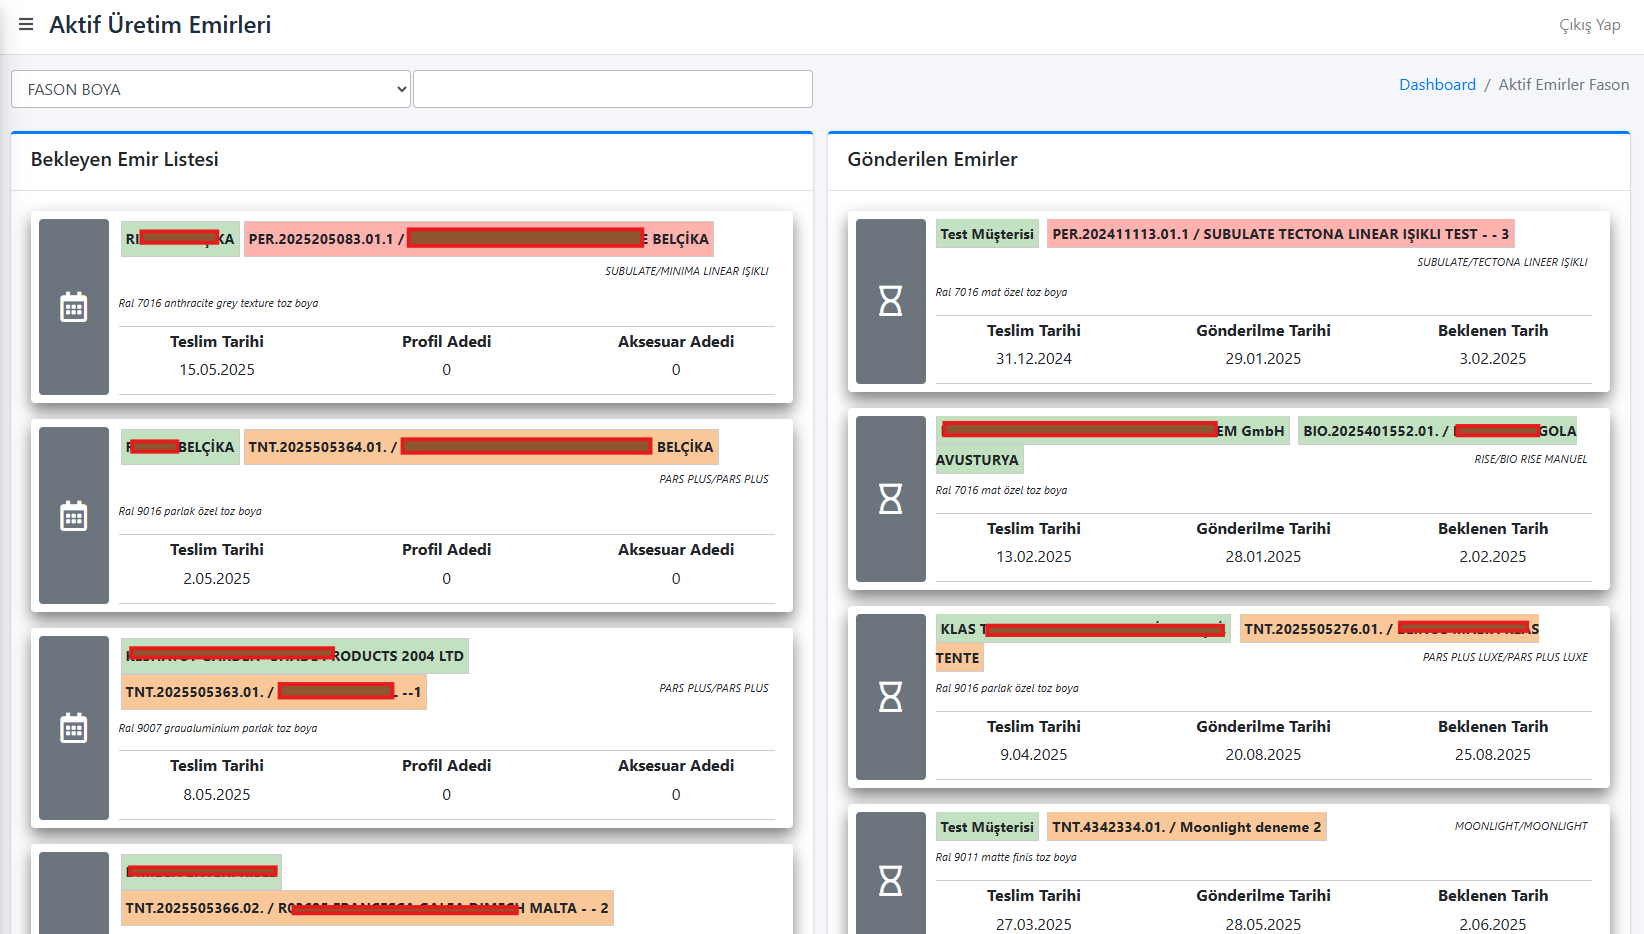Click hourglass icon on PER.202411113.01.1 order

[890, 301]
